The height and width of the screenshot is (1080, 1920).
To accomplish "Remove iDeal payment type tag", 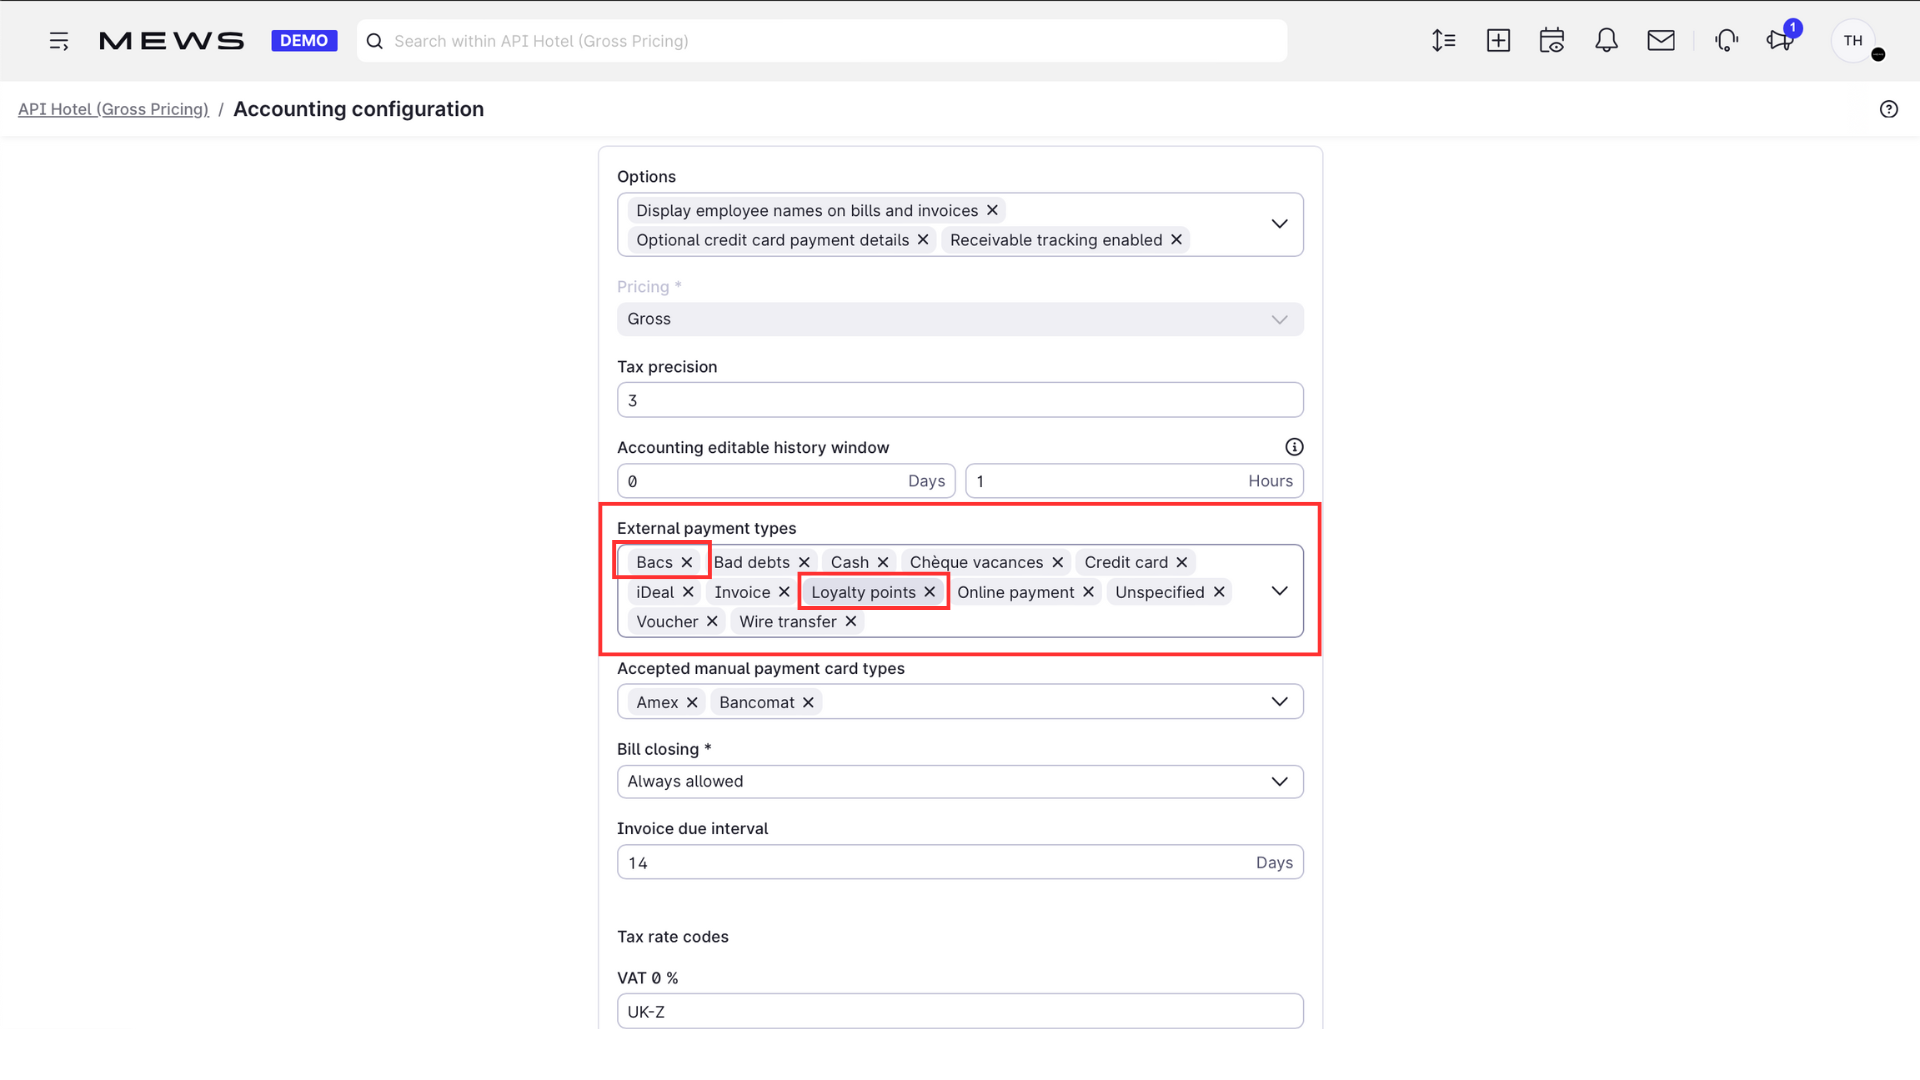I will coord(688,592).
